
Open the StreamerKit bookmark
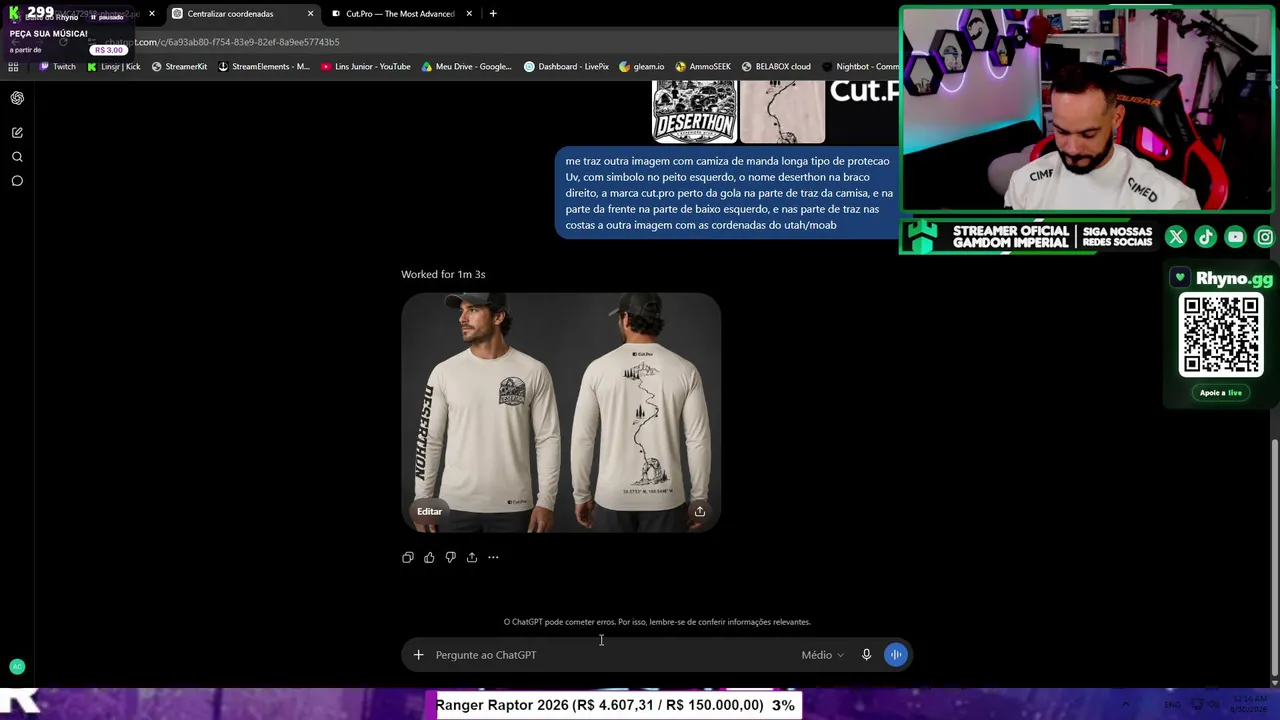[179, 67]
